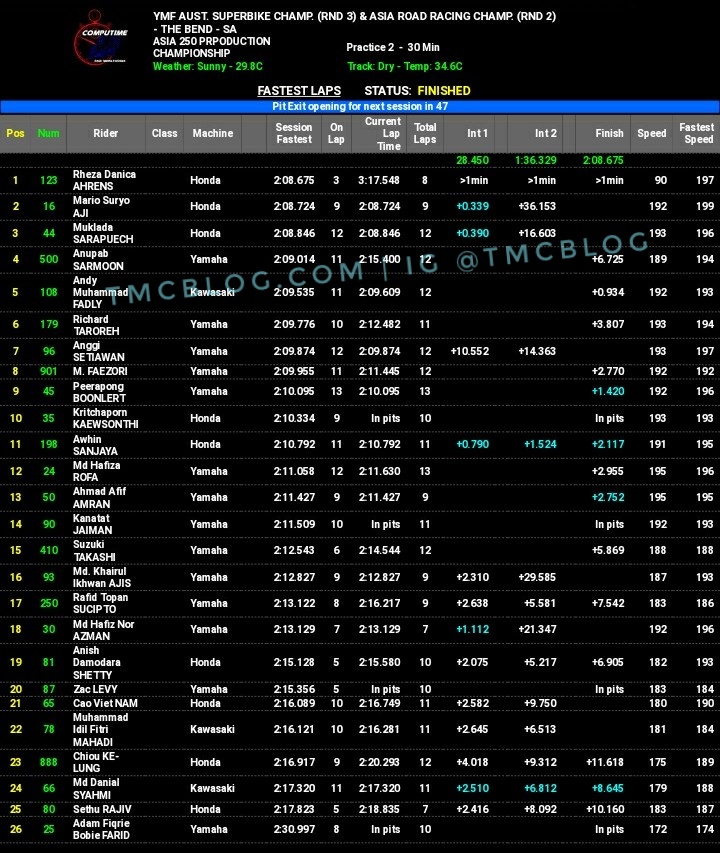Image resolution: width=720 pixels, height=853 pixels.
Task: Click session fastest time 2:30.997
Action: click(x=294, y=830)
